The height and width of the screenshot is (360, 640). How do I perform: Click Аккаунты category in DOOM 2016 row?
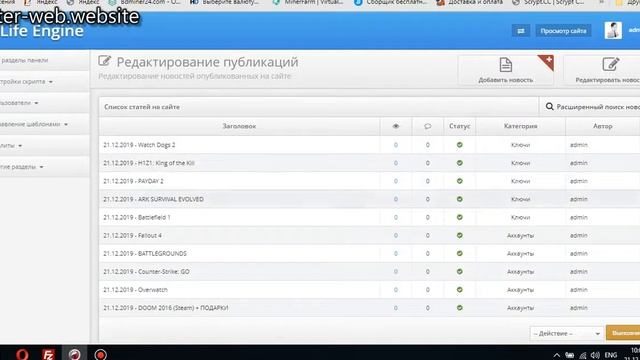tap(520, 308)
